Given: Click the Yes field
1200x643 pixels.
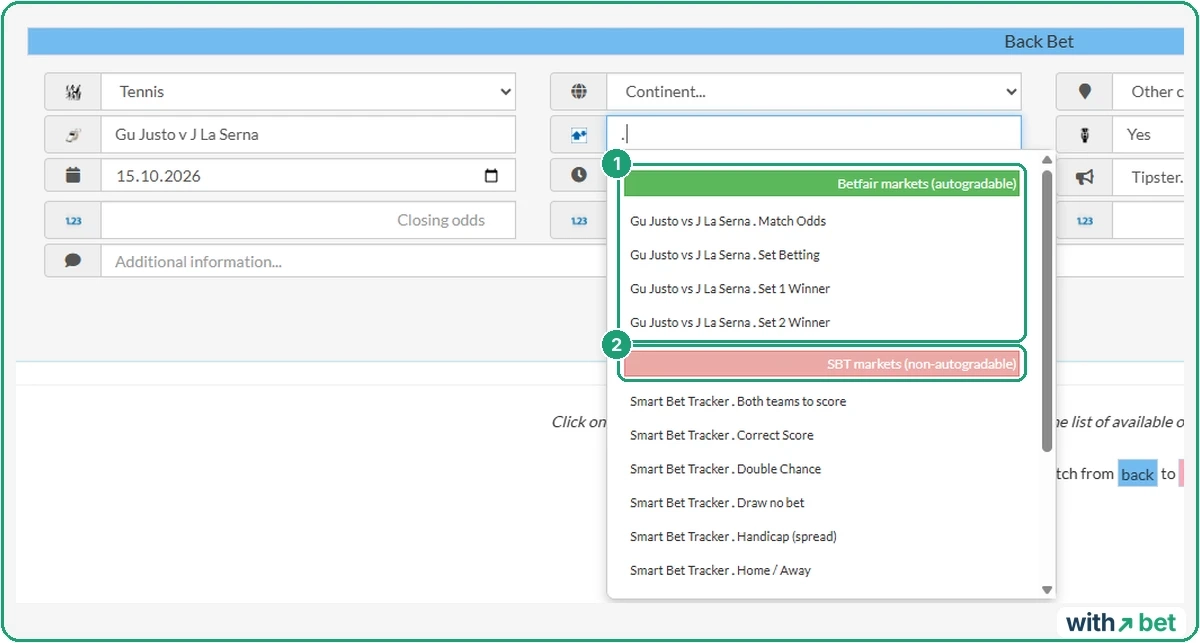Looking at the screenshot, I should pyautogui.click(x=1149, y=135).
